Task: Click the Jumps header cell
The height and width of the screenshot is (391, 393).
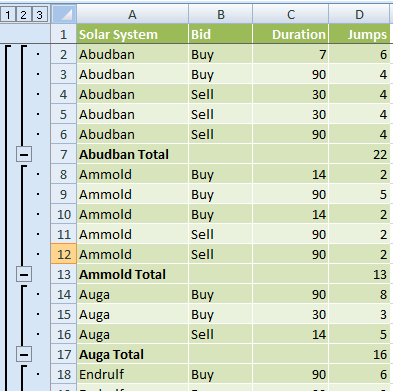Action: pyautogui.click(x=359, y=34)
